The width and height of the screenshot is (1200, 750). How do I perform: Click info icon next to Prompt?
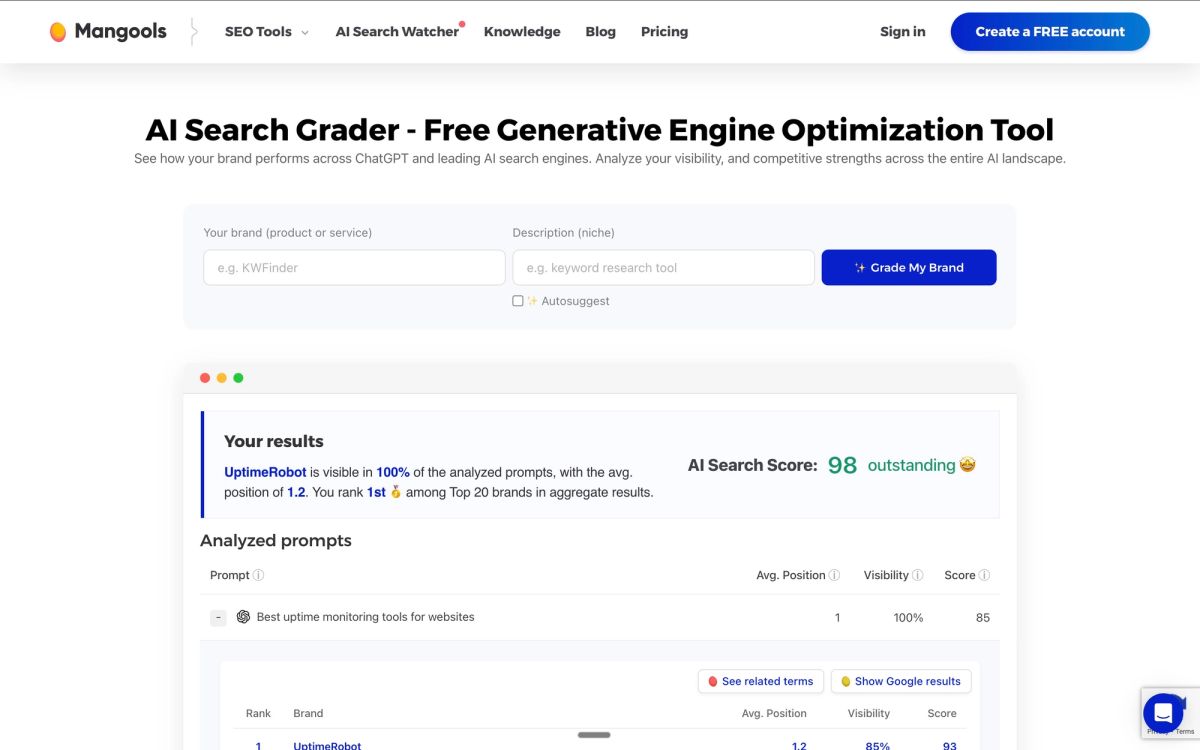click(259, 575)
